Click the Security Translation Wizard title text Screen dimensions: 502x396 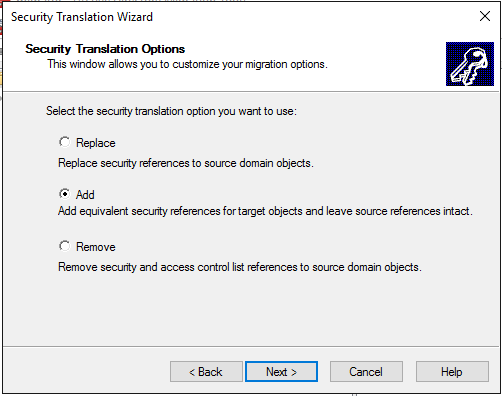82,17
